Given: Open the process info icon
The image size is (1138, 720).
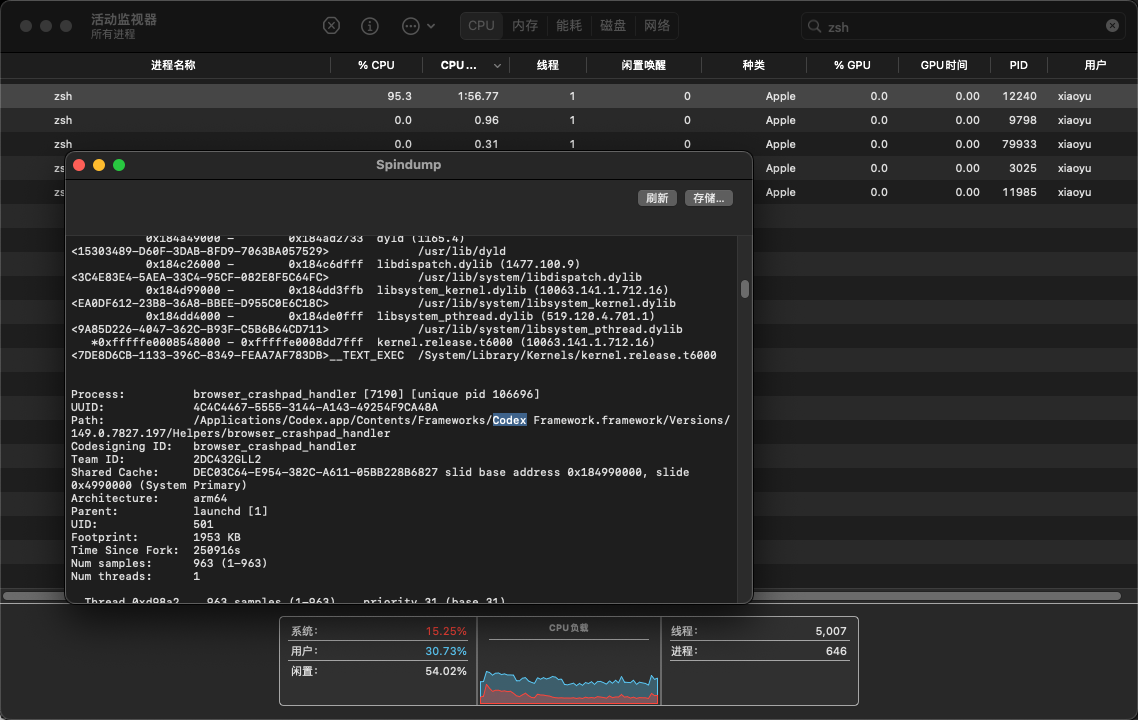Looking at the screenshot, I should [369, 26].
